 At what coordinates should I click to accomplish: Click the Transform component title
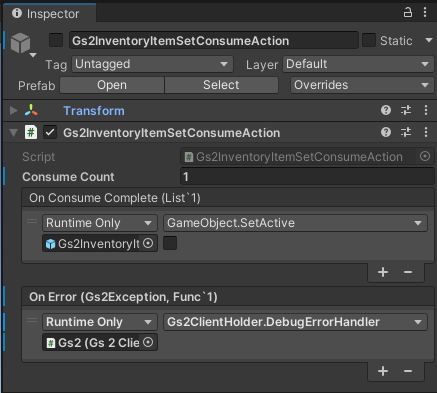click(x=94, y=111)
